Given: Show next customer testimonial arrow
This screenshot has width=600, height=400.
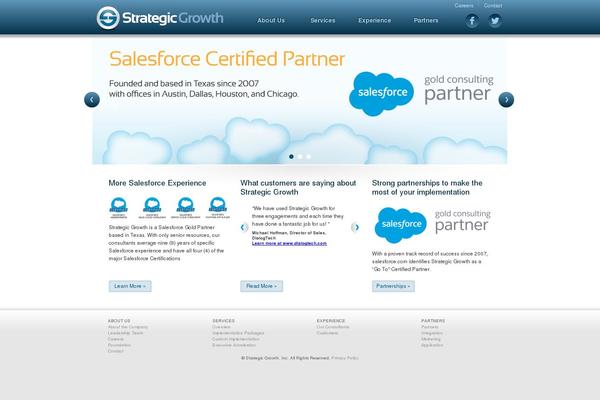Looking at the screenshot, I should tap(355, 227).
